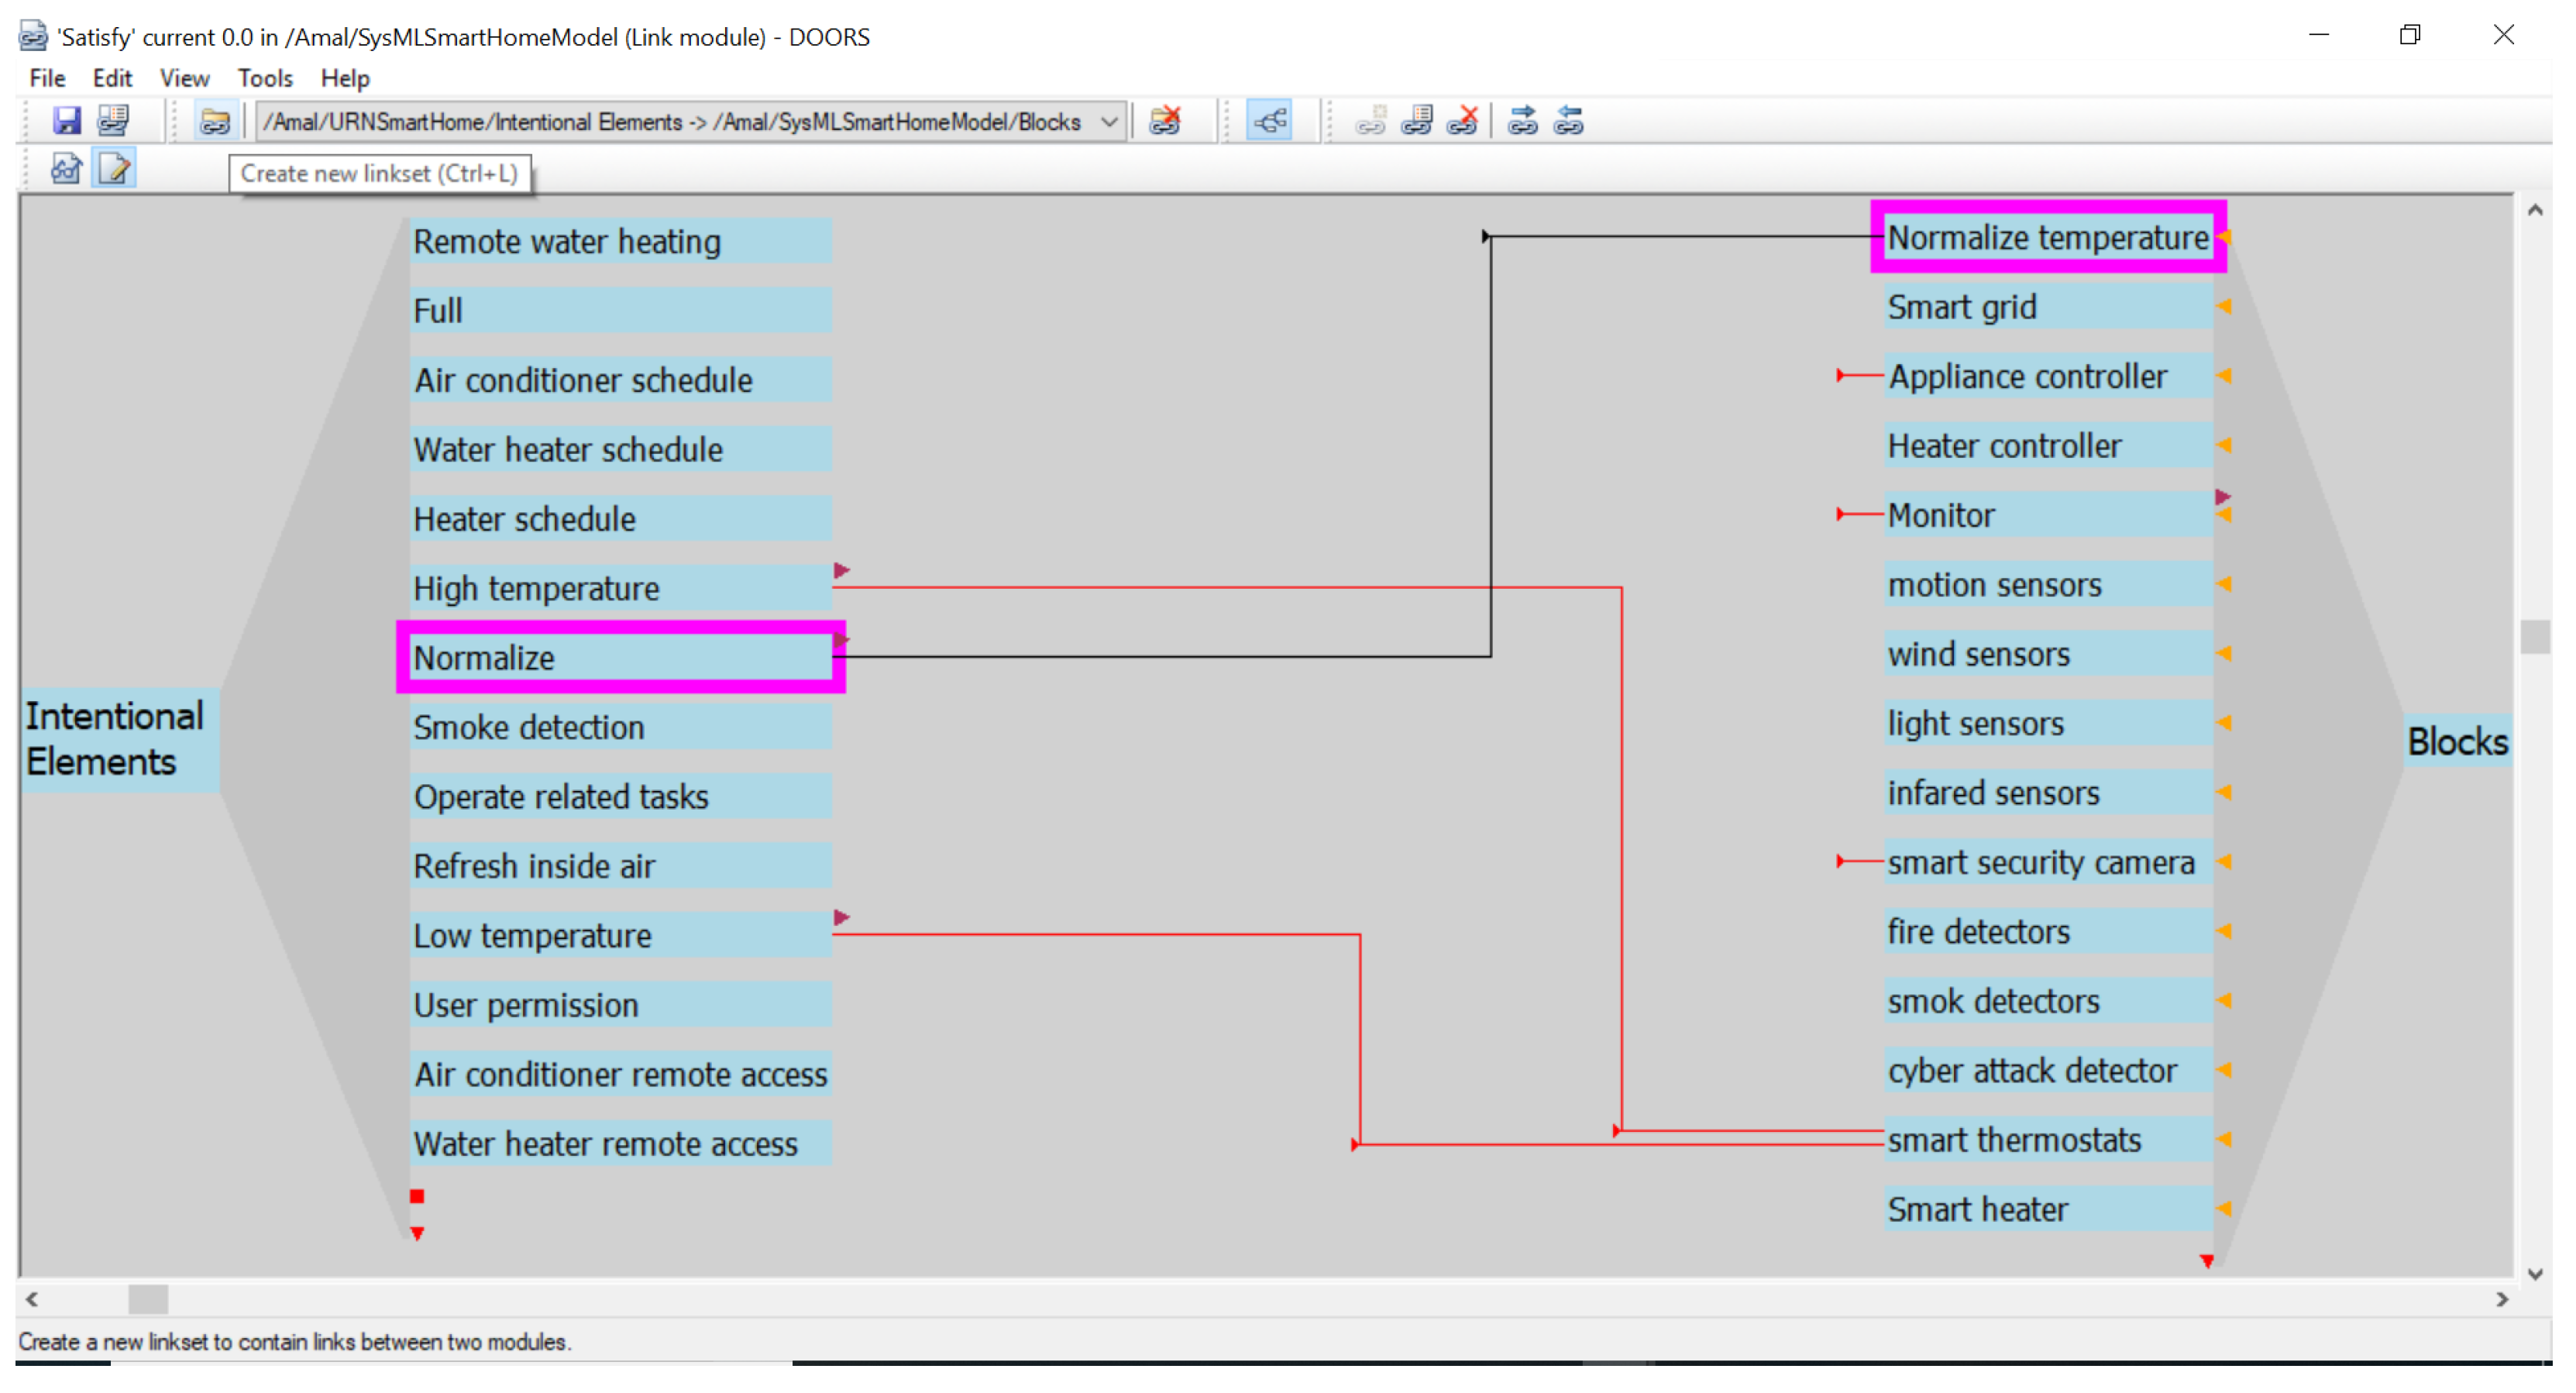Image resolution: width=2576 pixels, height=1393 pixels.
Task: Click the right-arrow link navigation icon
Action: tap(1523, 121)
